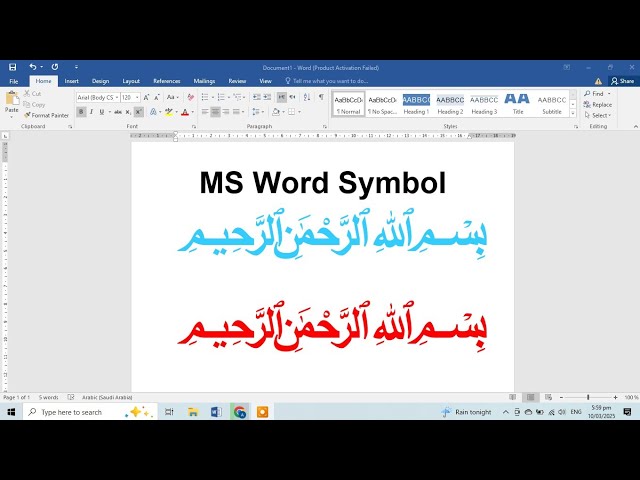
Task: Go to the References tab
Action: 167,81
